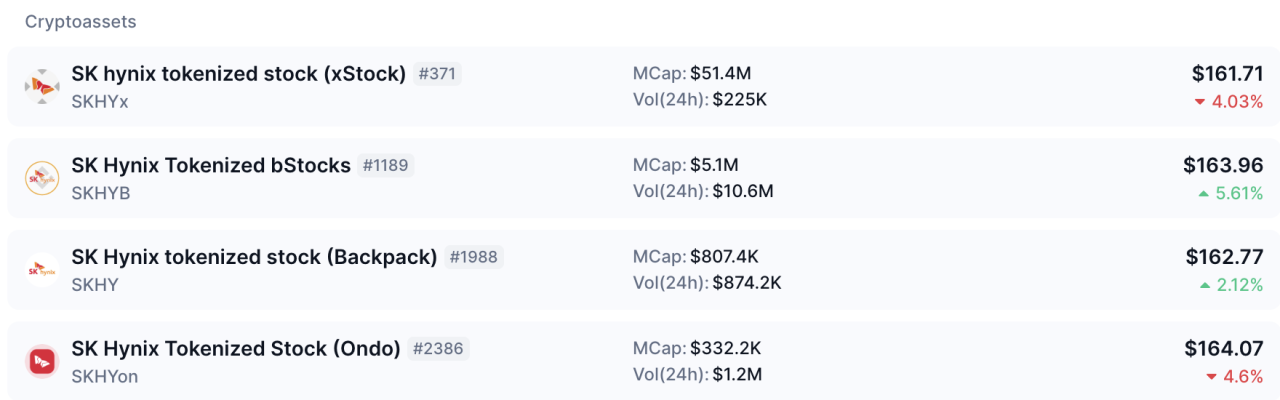This screenshot has height=400, width=1280.
Task: Click the red down arrow beside 4.6%
Action: click(x=1211, y=377)
